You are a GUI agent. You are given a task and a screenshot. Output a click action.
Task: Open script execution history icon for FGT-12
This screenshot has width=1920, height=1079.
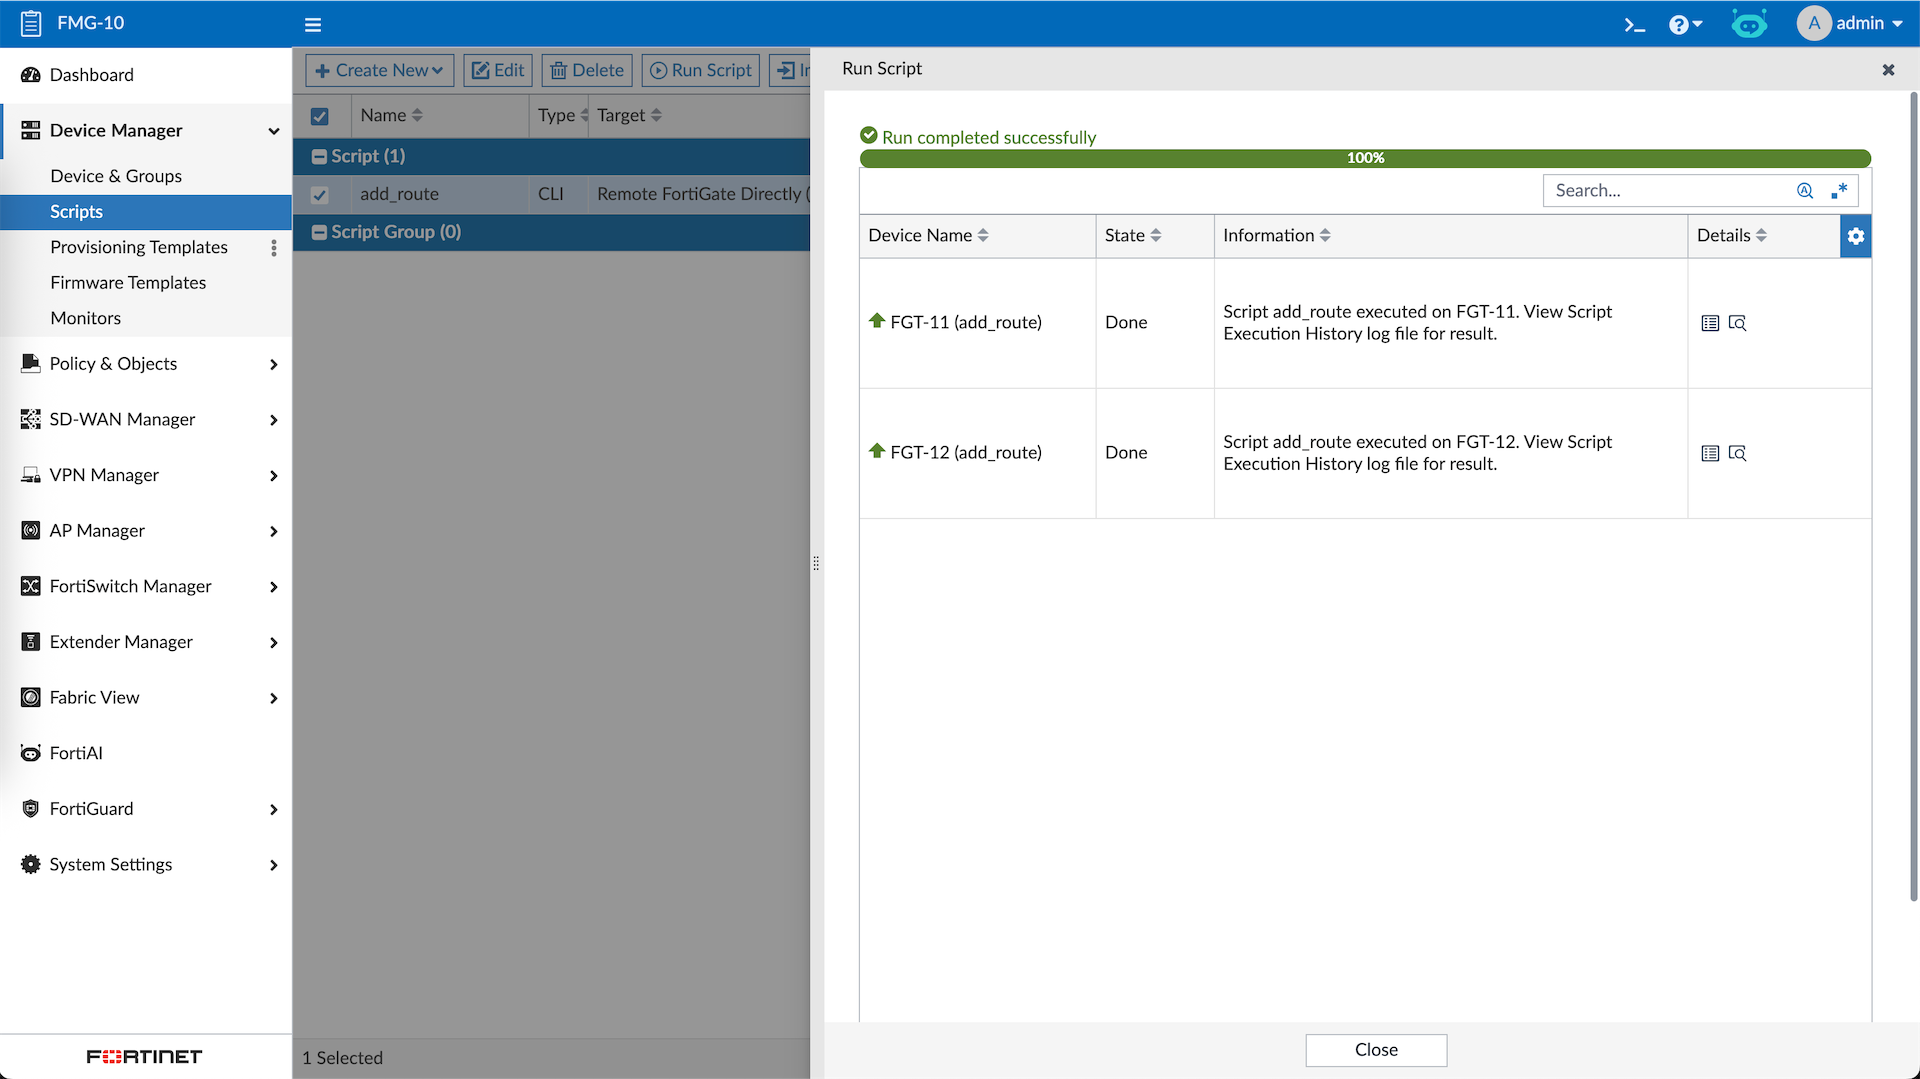(1737, 453)
